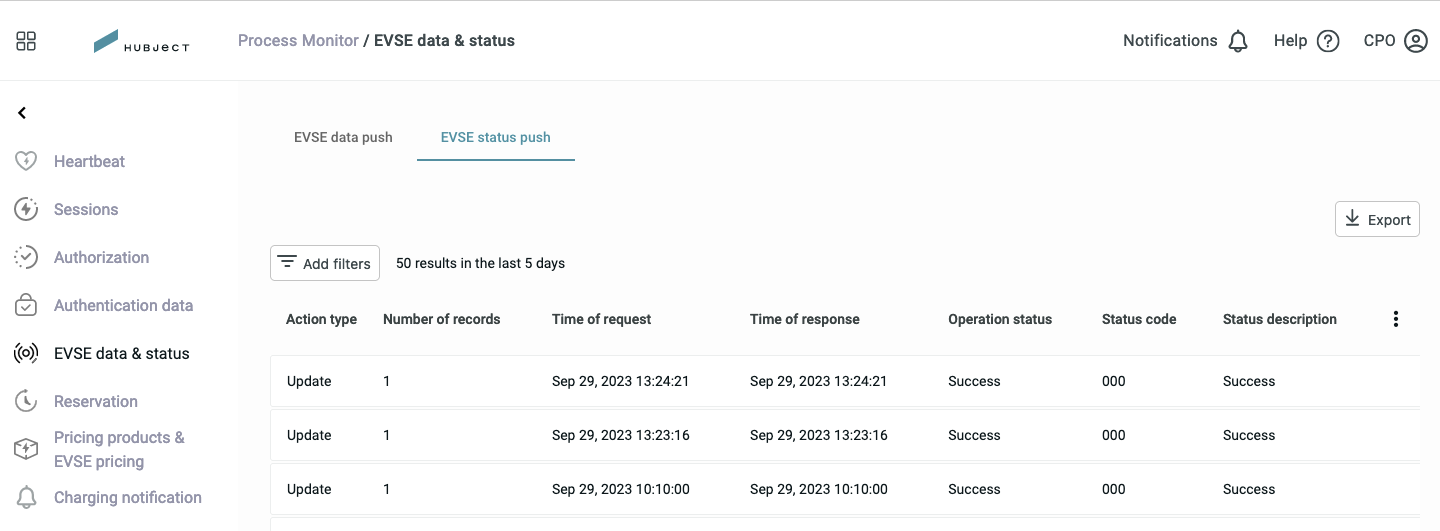The height and width of the screenshot is (531, 1440).
Task: Click the Help label in header
Action: tap(1290, 41)
